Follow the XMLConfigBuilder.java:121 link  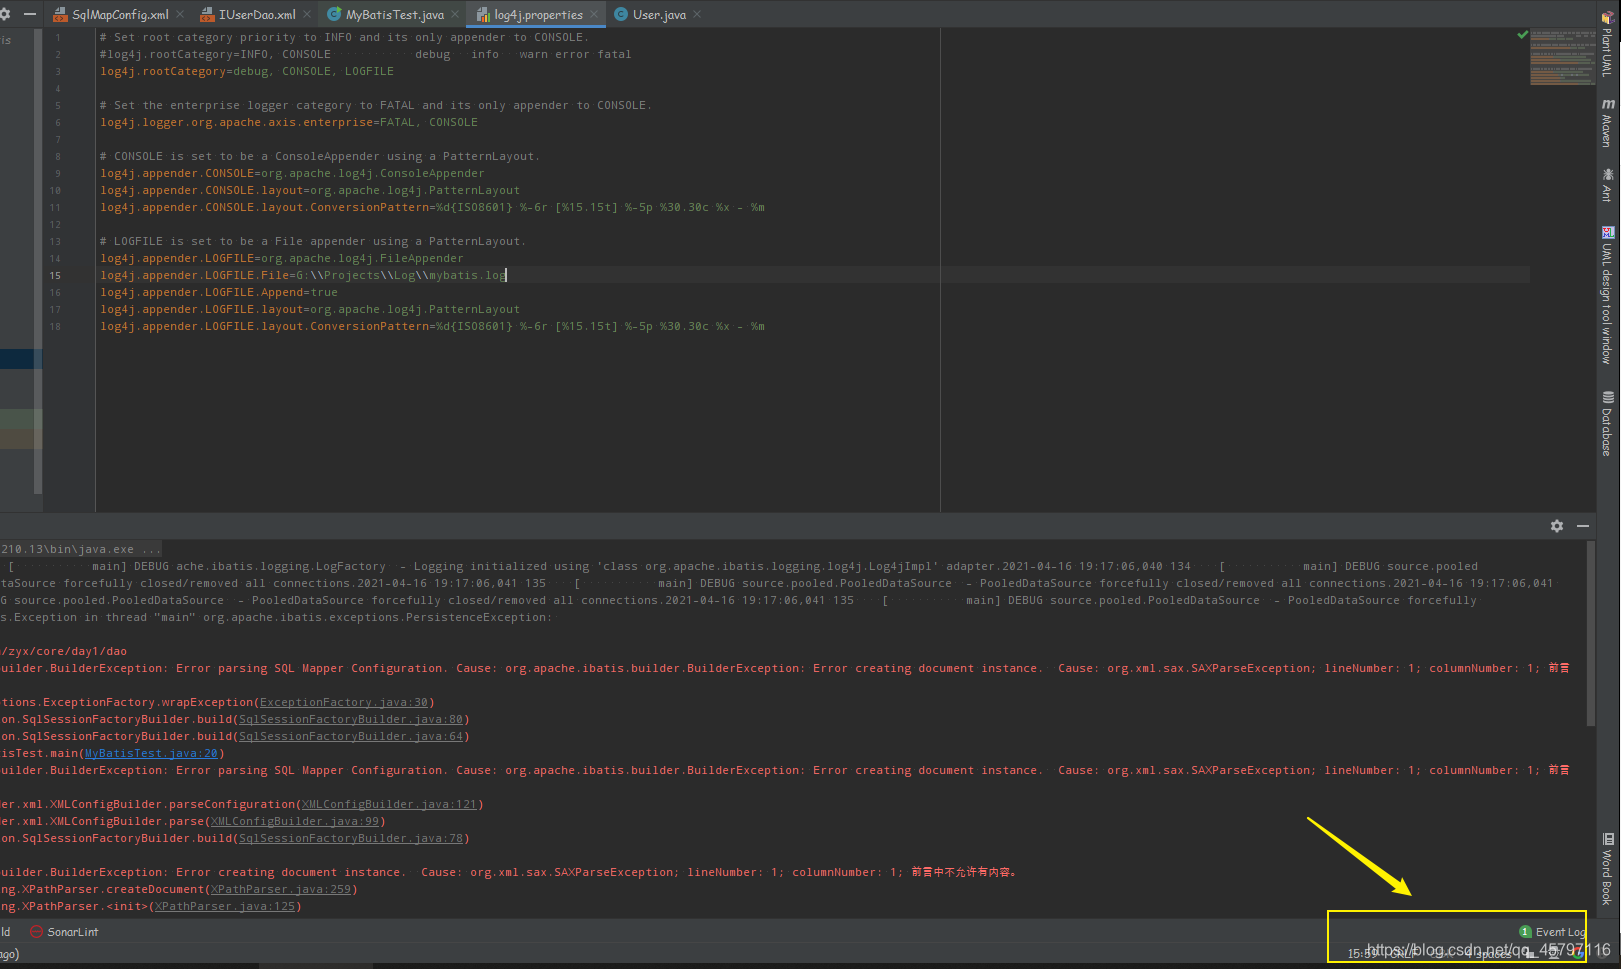(390, 805)
